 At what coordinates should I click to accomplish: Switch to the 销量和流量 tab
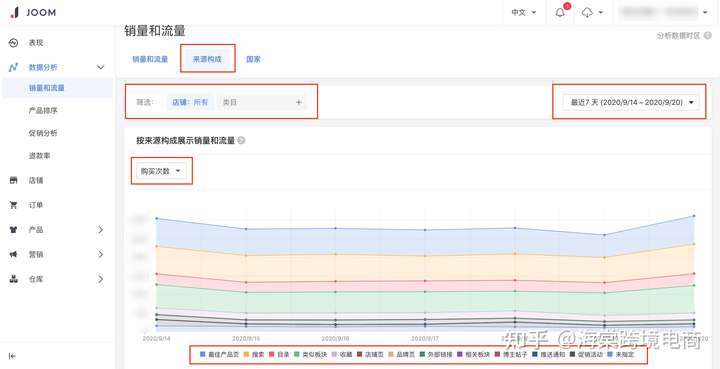(x=150, y=59)
